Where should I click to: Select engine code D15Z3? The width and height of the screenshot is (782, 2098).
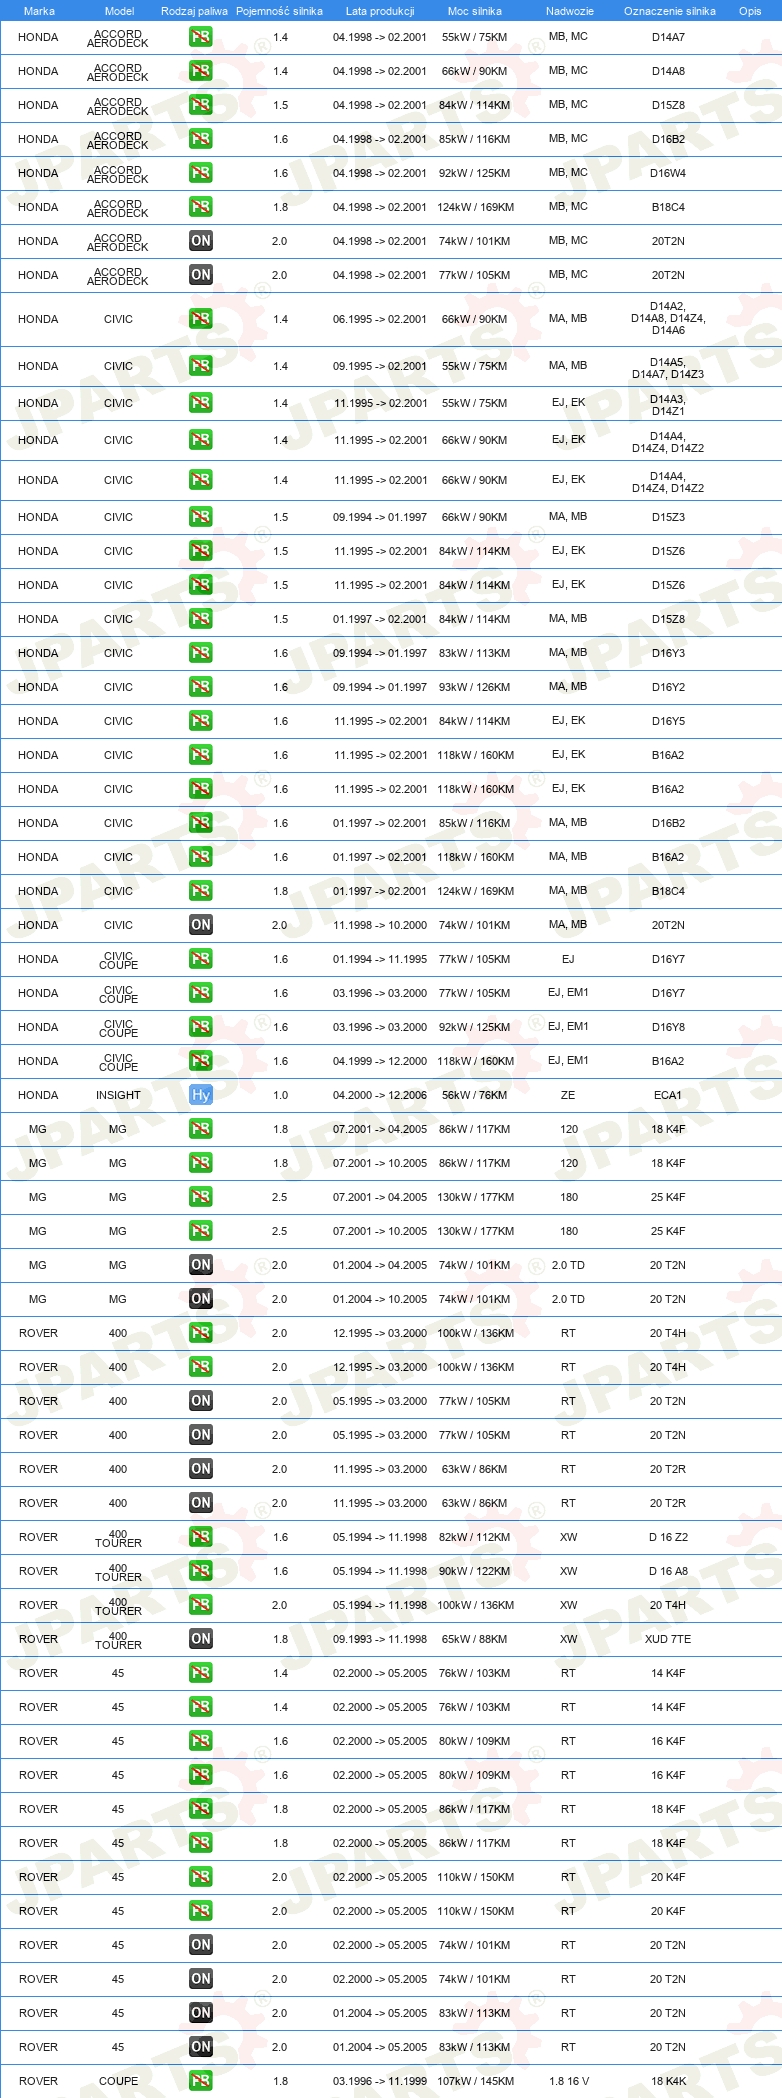(x=668, y=517)
